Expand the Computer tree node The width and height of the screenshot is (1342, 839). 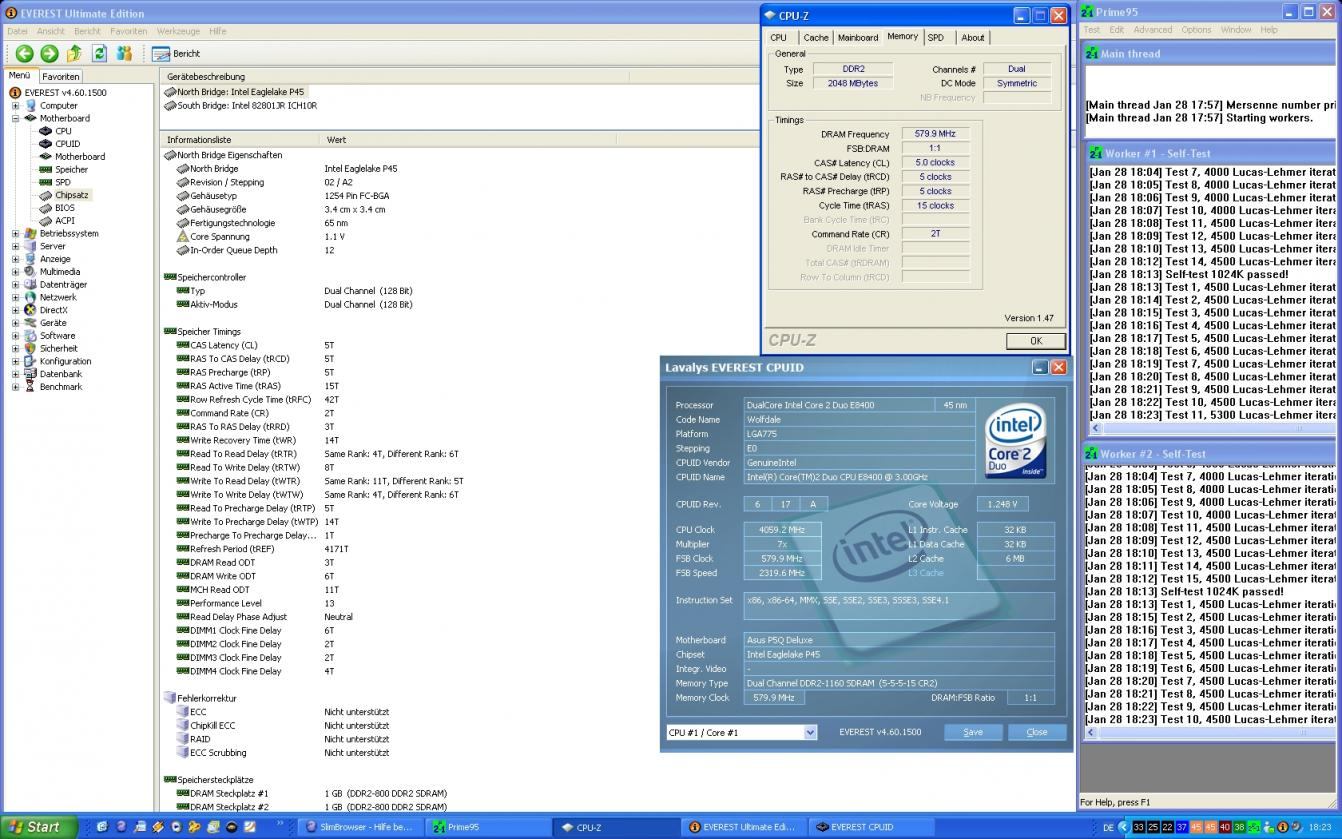pyautogui.click(x=15, y=105)
